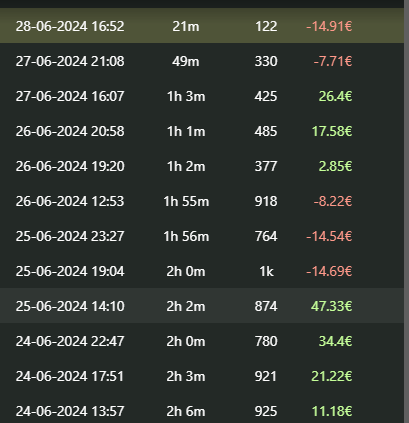Choose the 25-06-2024 23:27 session row

click(x=202, y=236)
